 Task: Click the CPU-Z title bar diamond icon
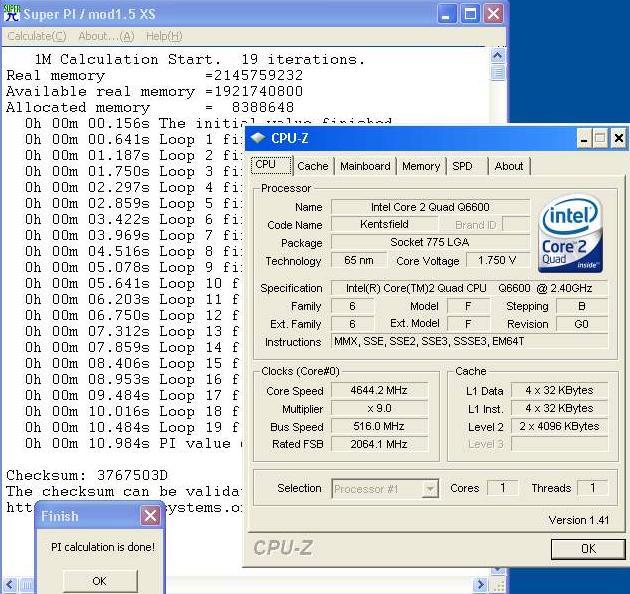coord(258,138)
